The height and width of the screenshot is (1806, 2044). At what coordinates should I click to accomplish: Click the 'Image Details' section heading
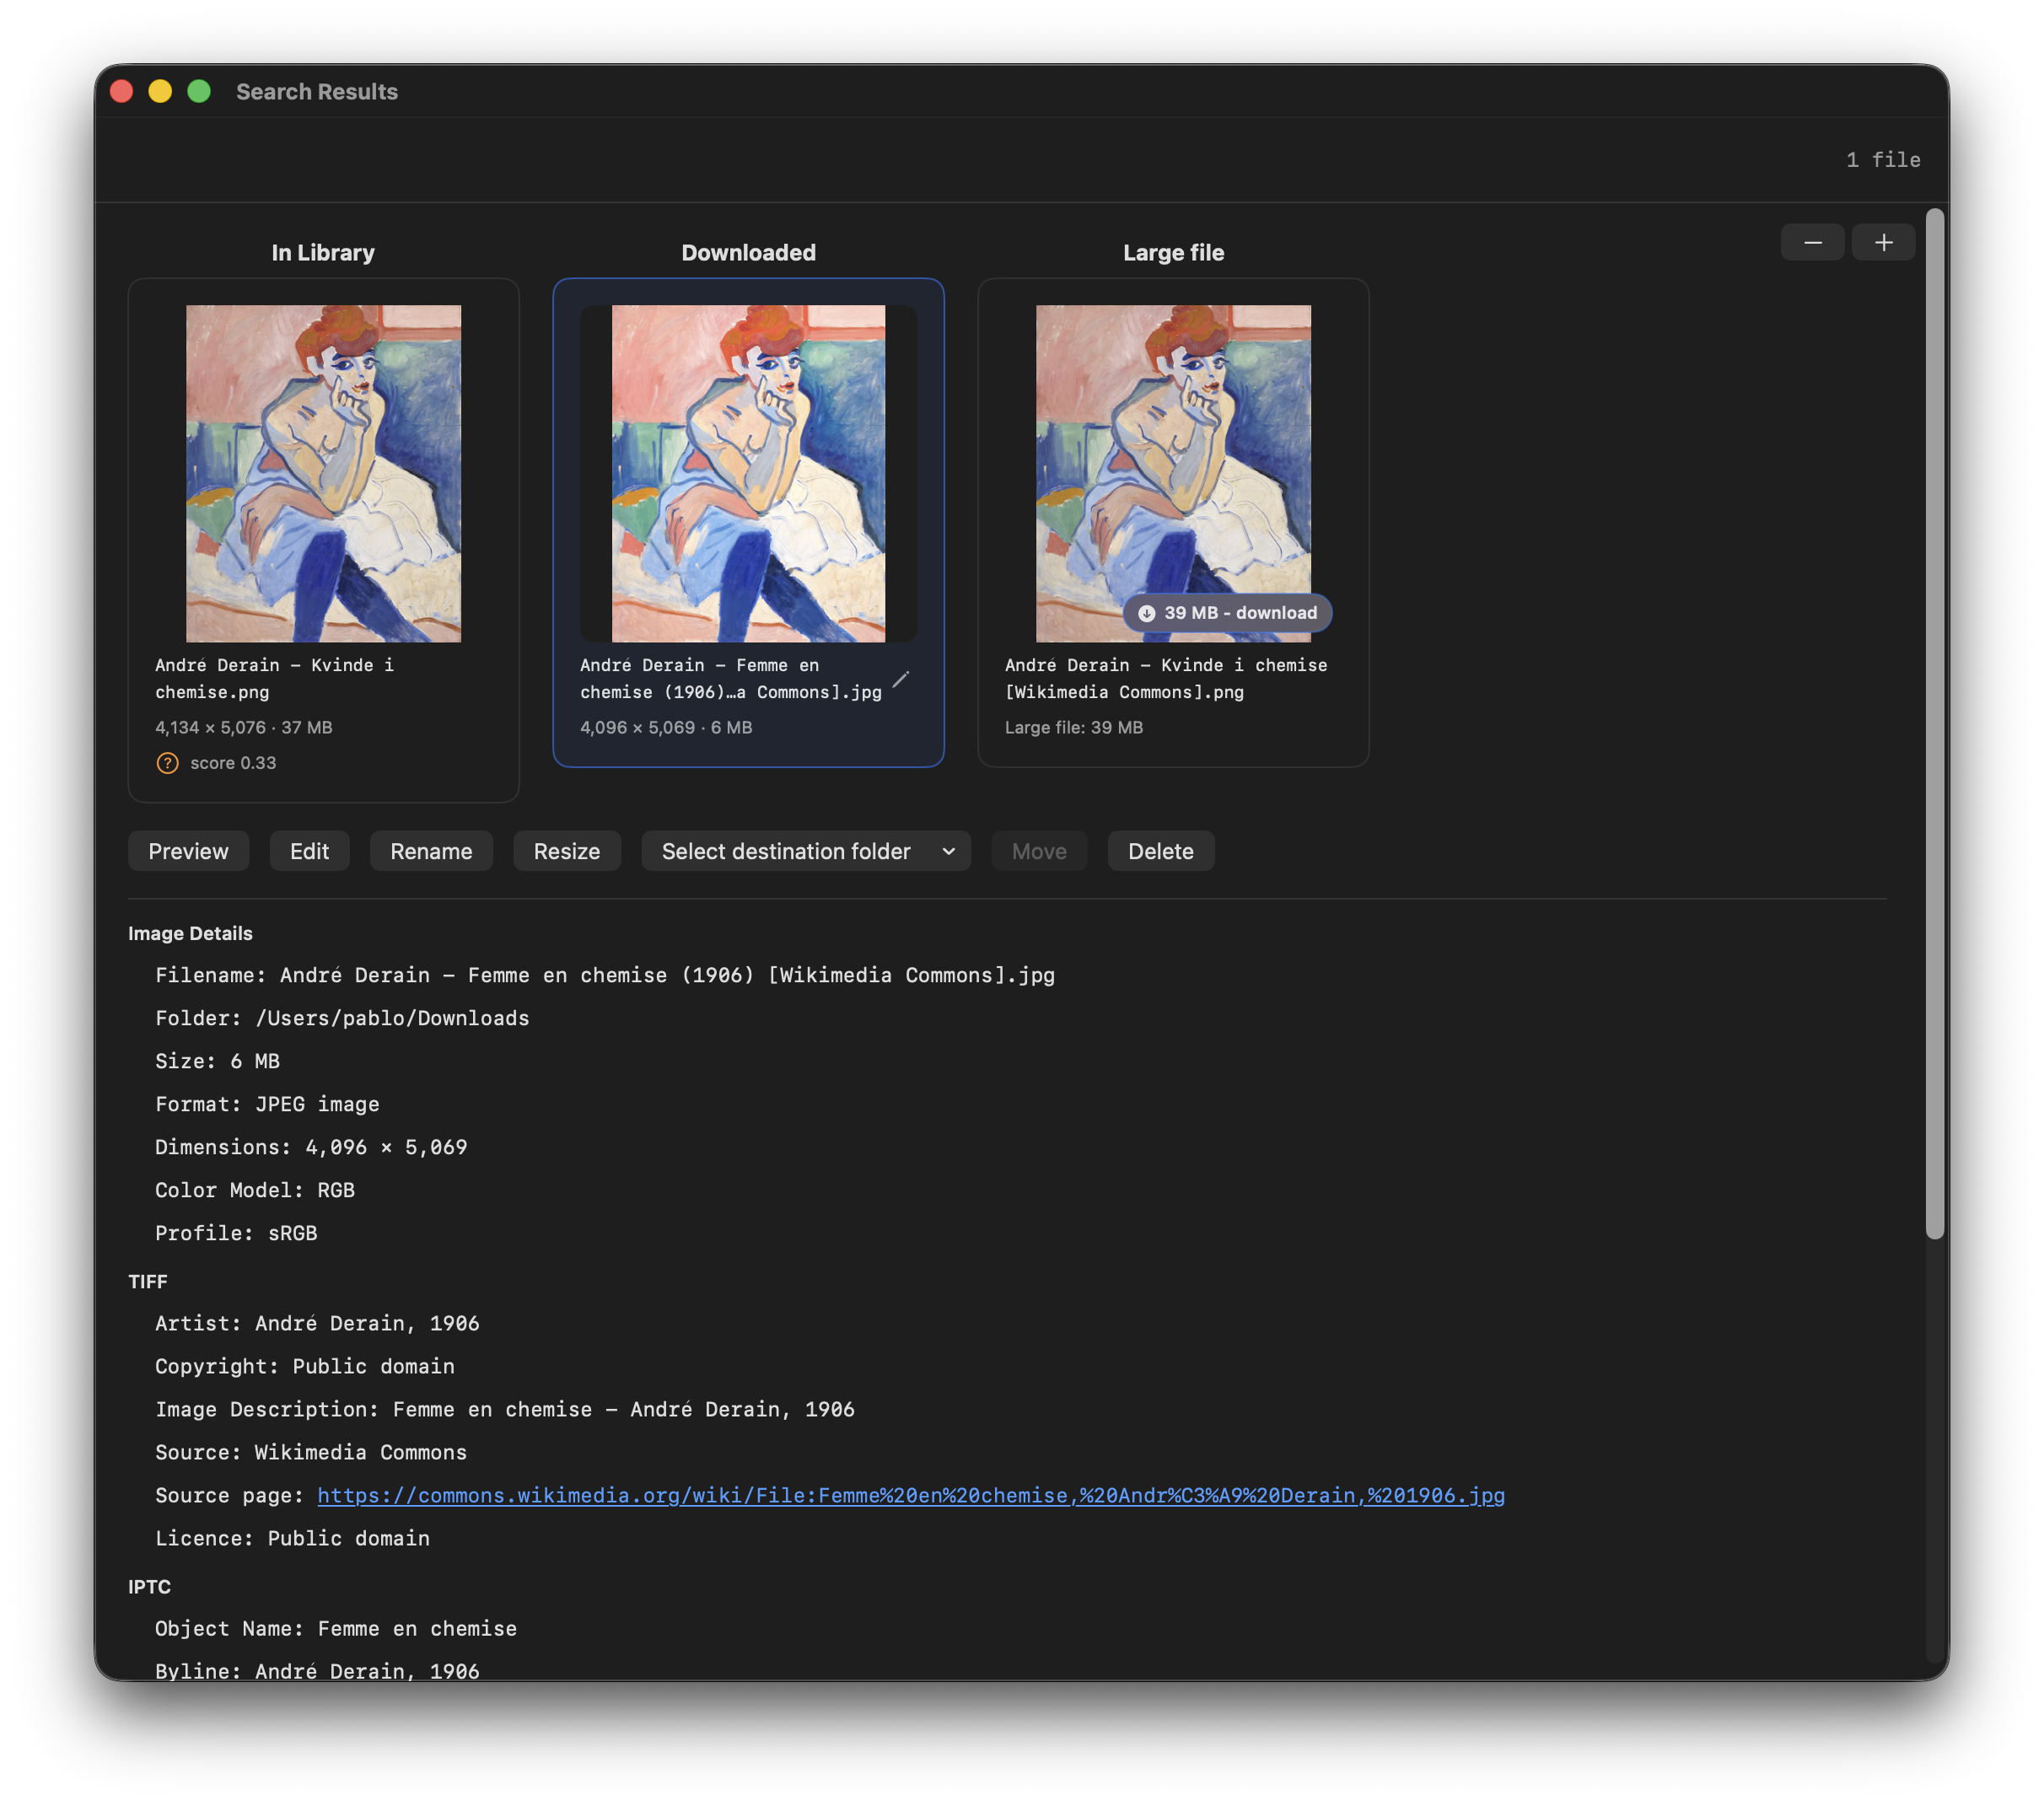tap(190, 933)
